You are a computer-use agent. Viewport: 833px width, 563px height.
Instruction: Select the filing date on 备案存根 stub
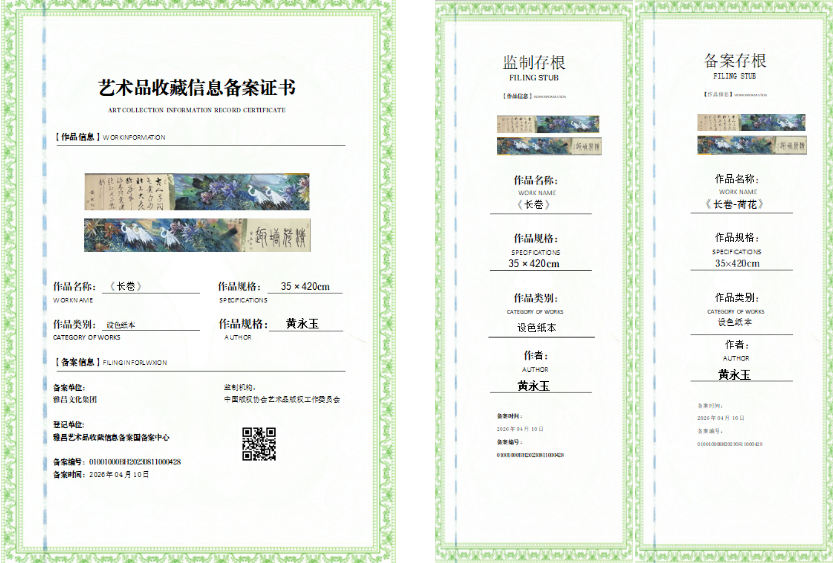tap(721, 418)
